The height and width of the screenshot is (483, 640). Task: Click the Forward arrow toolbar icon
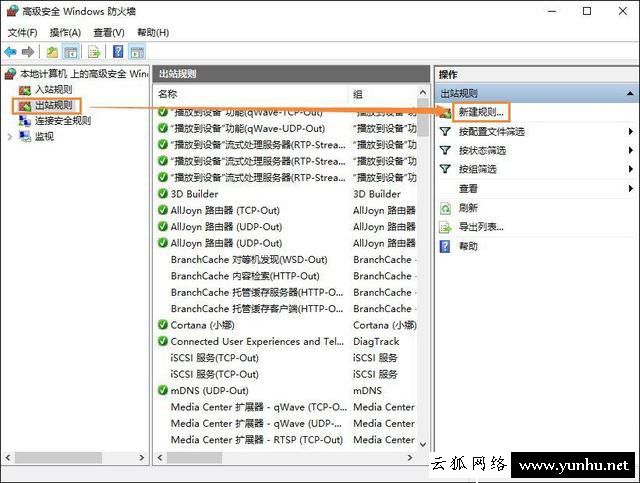tap(28, 52)
